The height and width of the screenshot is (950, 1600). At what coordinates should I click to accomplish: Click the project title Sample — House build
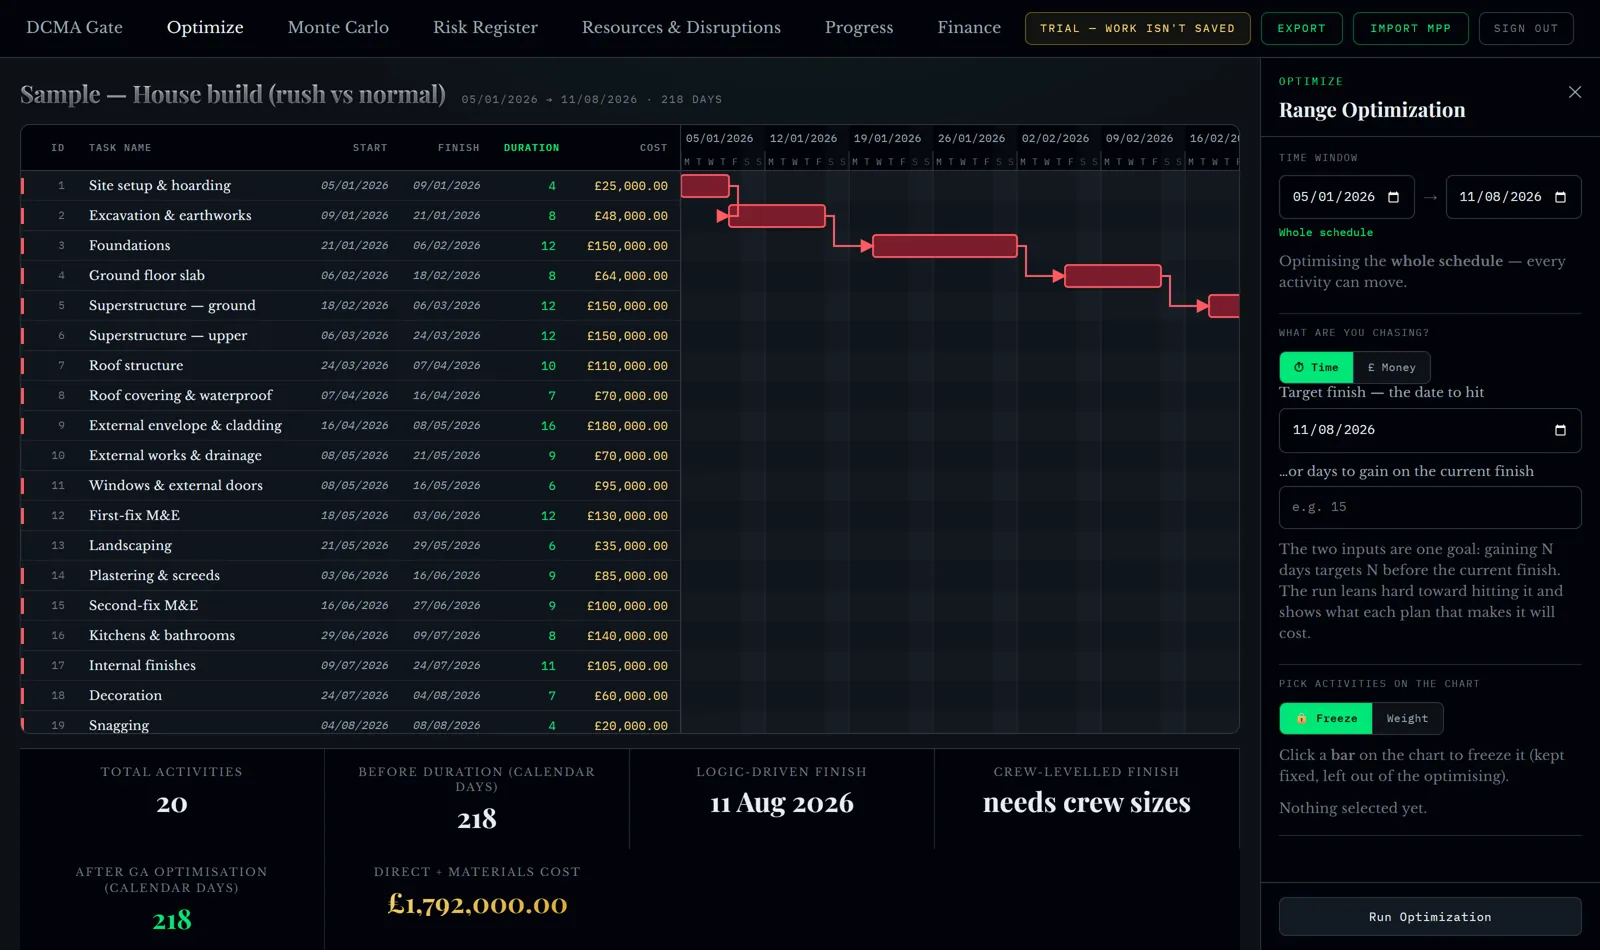[x=233, y=95]
